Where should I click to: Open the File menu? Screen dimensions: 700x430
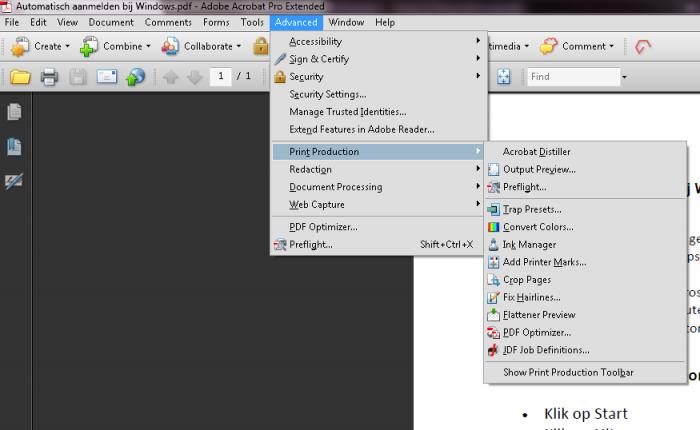point(12,22)
